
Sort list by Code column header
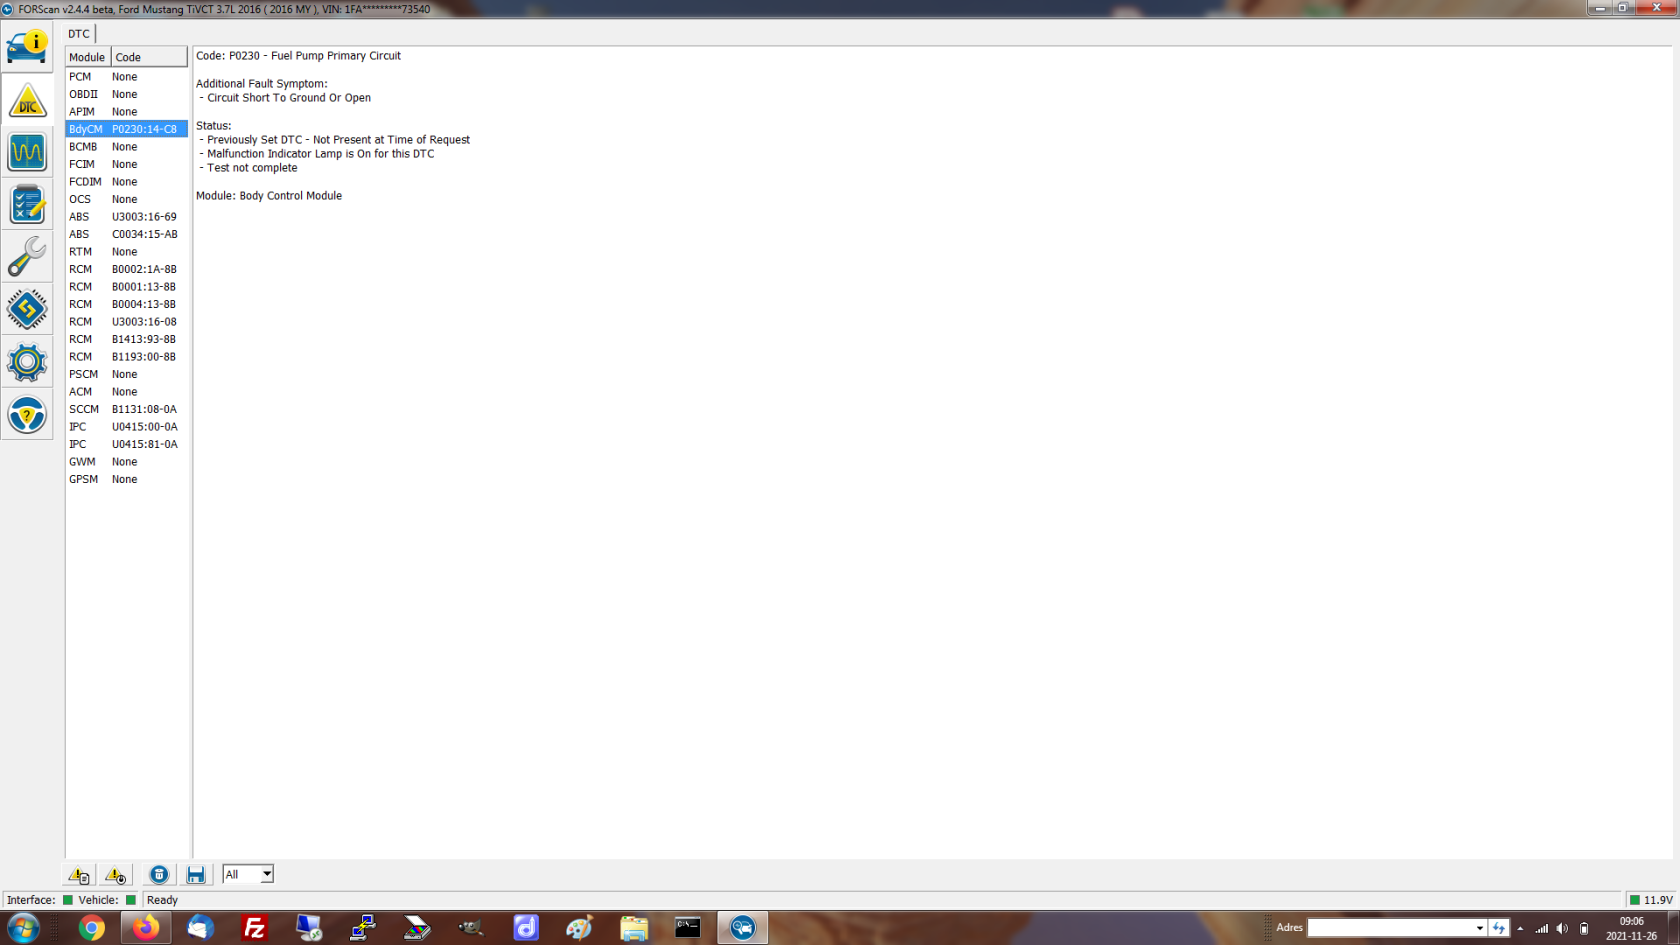click(x=148, y=57)
